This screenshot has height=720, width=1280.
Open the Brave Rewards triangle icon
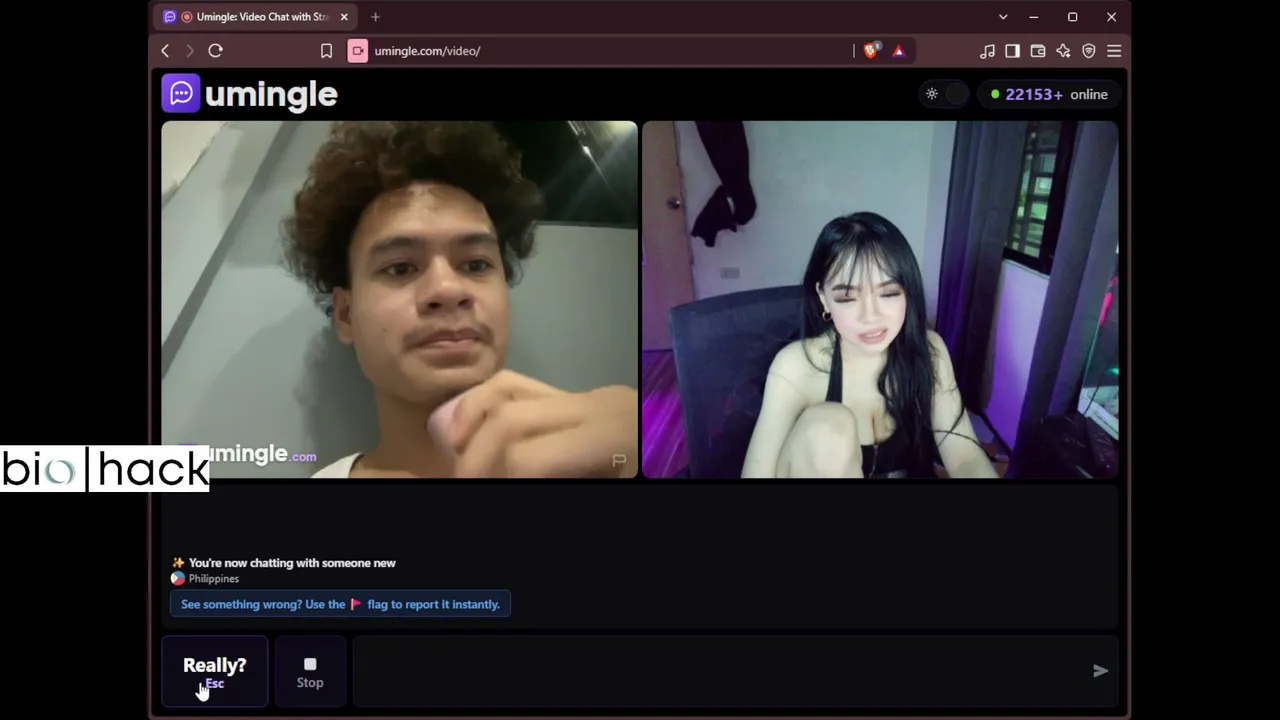pyautogui.click(x=898, y=51)
